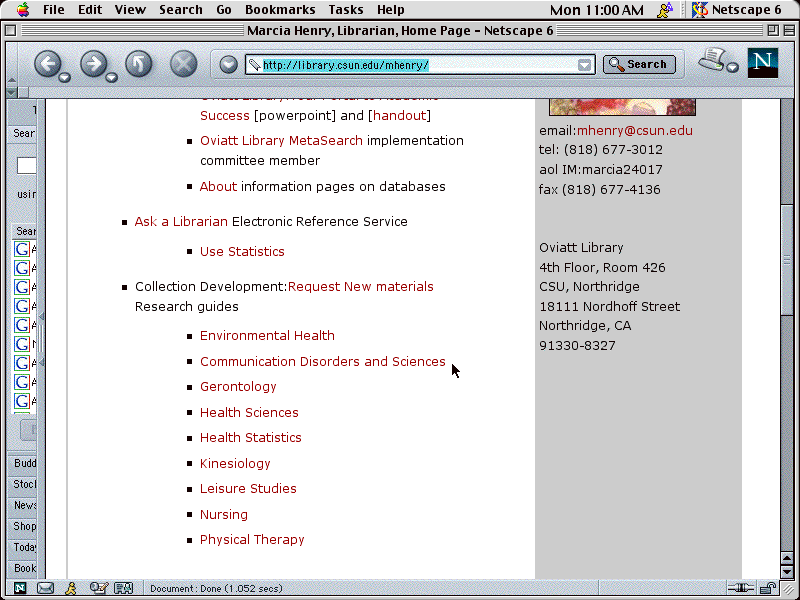800x600 pixels.
Task: Click the scrollbar down arrow
Action: 787,572
